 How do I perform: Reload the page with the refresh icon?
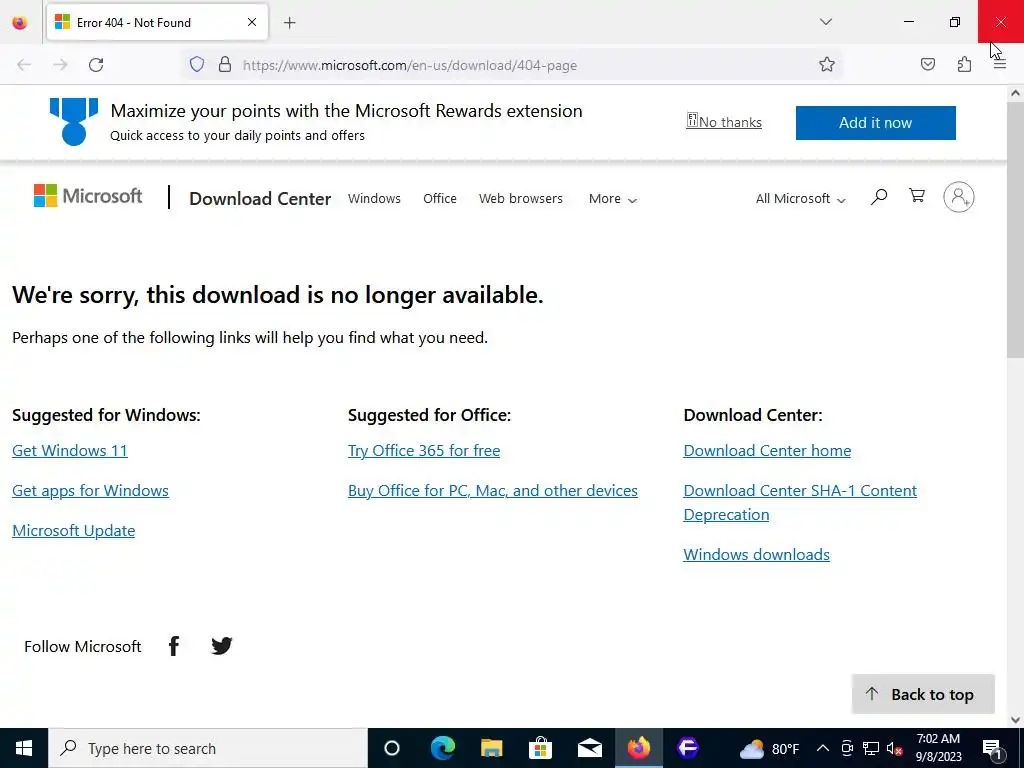96,65
